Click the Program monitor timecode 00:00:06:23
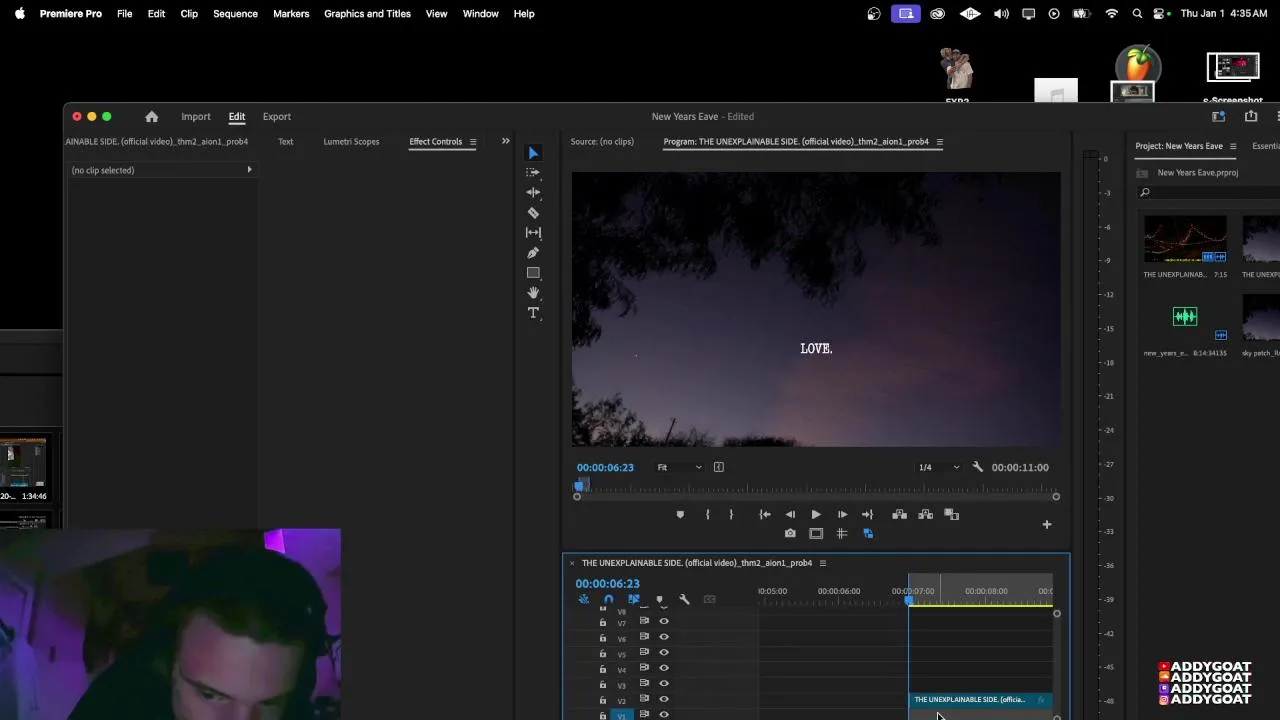 [605, 467]
